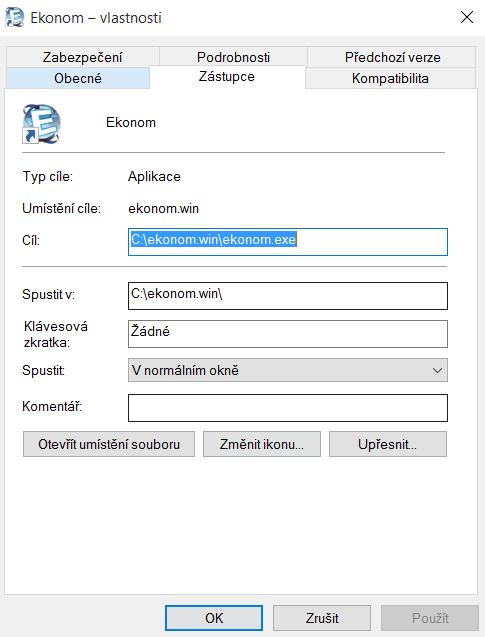
Task: Click the Cíl target path field
Action: pos(288,242)
